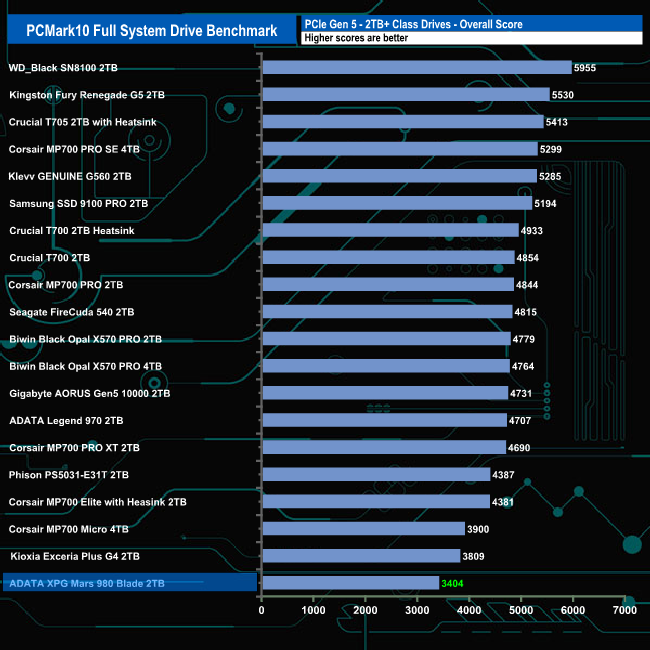Click the PCMark10 Full System Drive Benchmark title
The width and height of the screenshot is (650, 650).
pyautogui.click(x=152, y=30)
